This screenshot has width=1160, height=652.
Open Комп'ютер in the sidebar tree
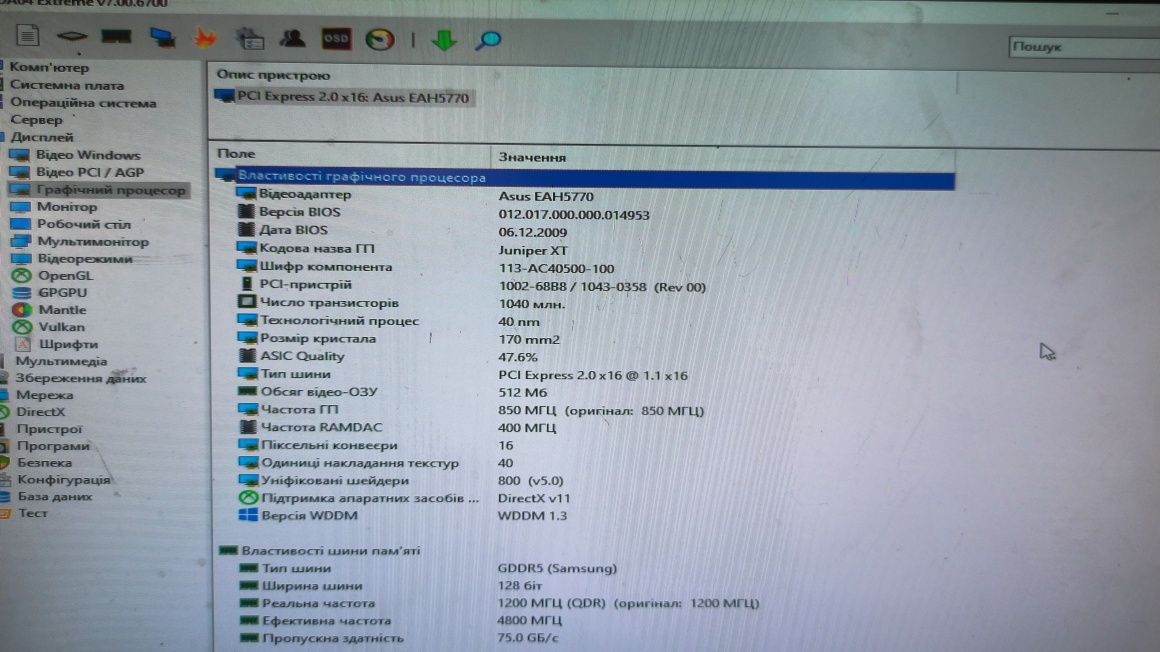pyautogui.click(x=49, y=67)
